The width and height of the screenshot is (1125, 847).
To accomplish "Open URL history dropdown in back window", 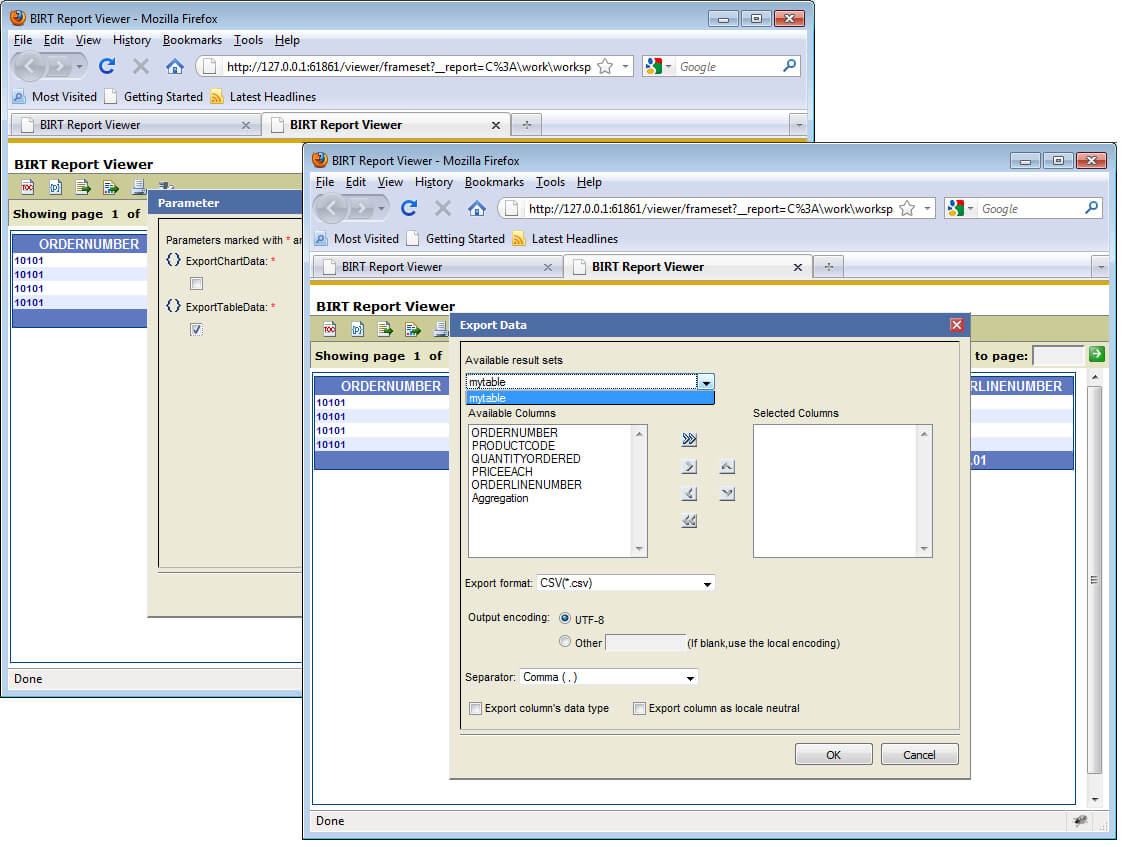I will (x=626, y=66).
